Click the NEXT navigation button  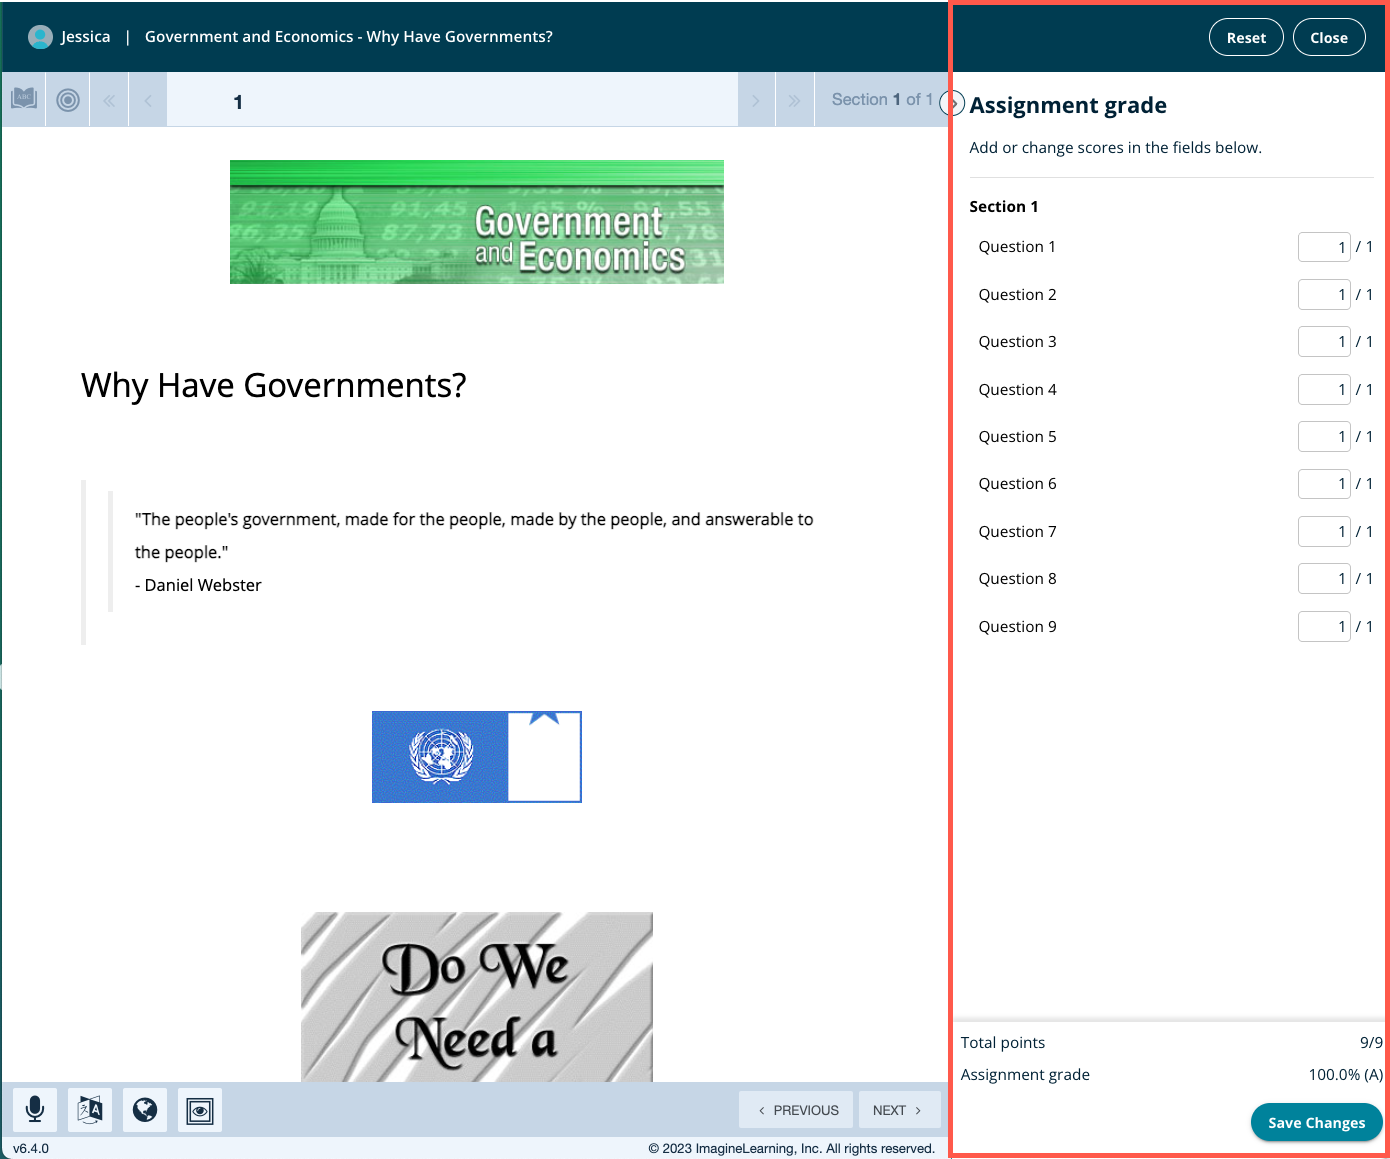[x=898, y=1109]
